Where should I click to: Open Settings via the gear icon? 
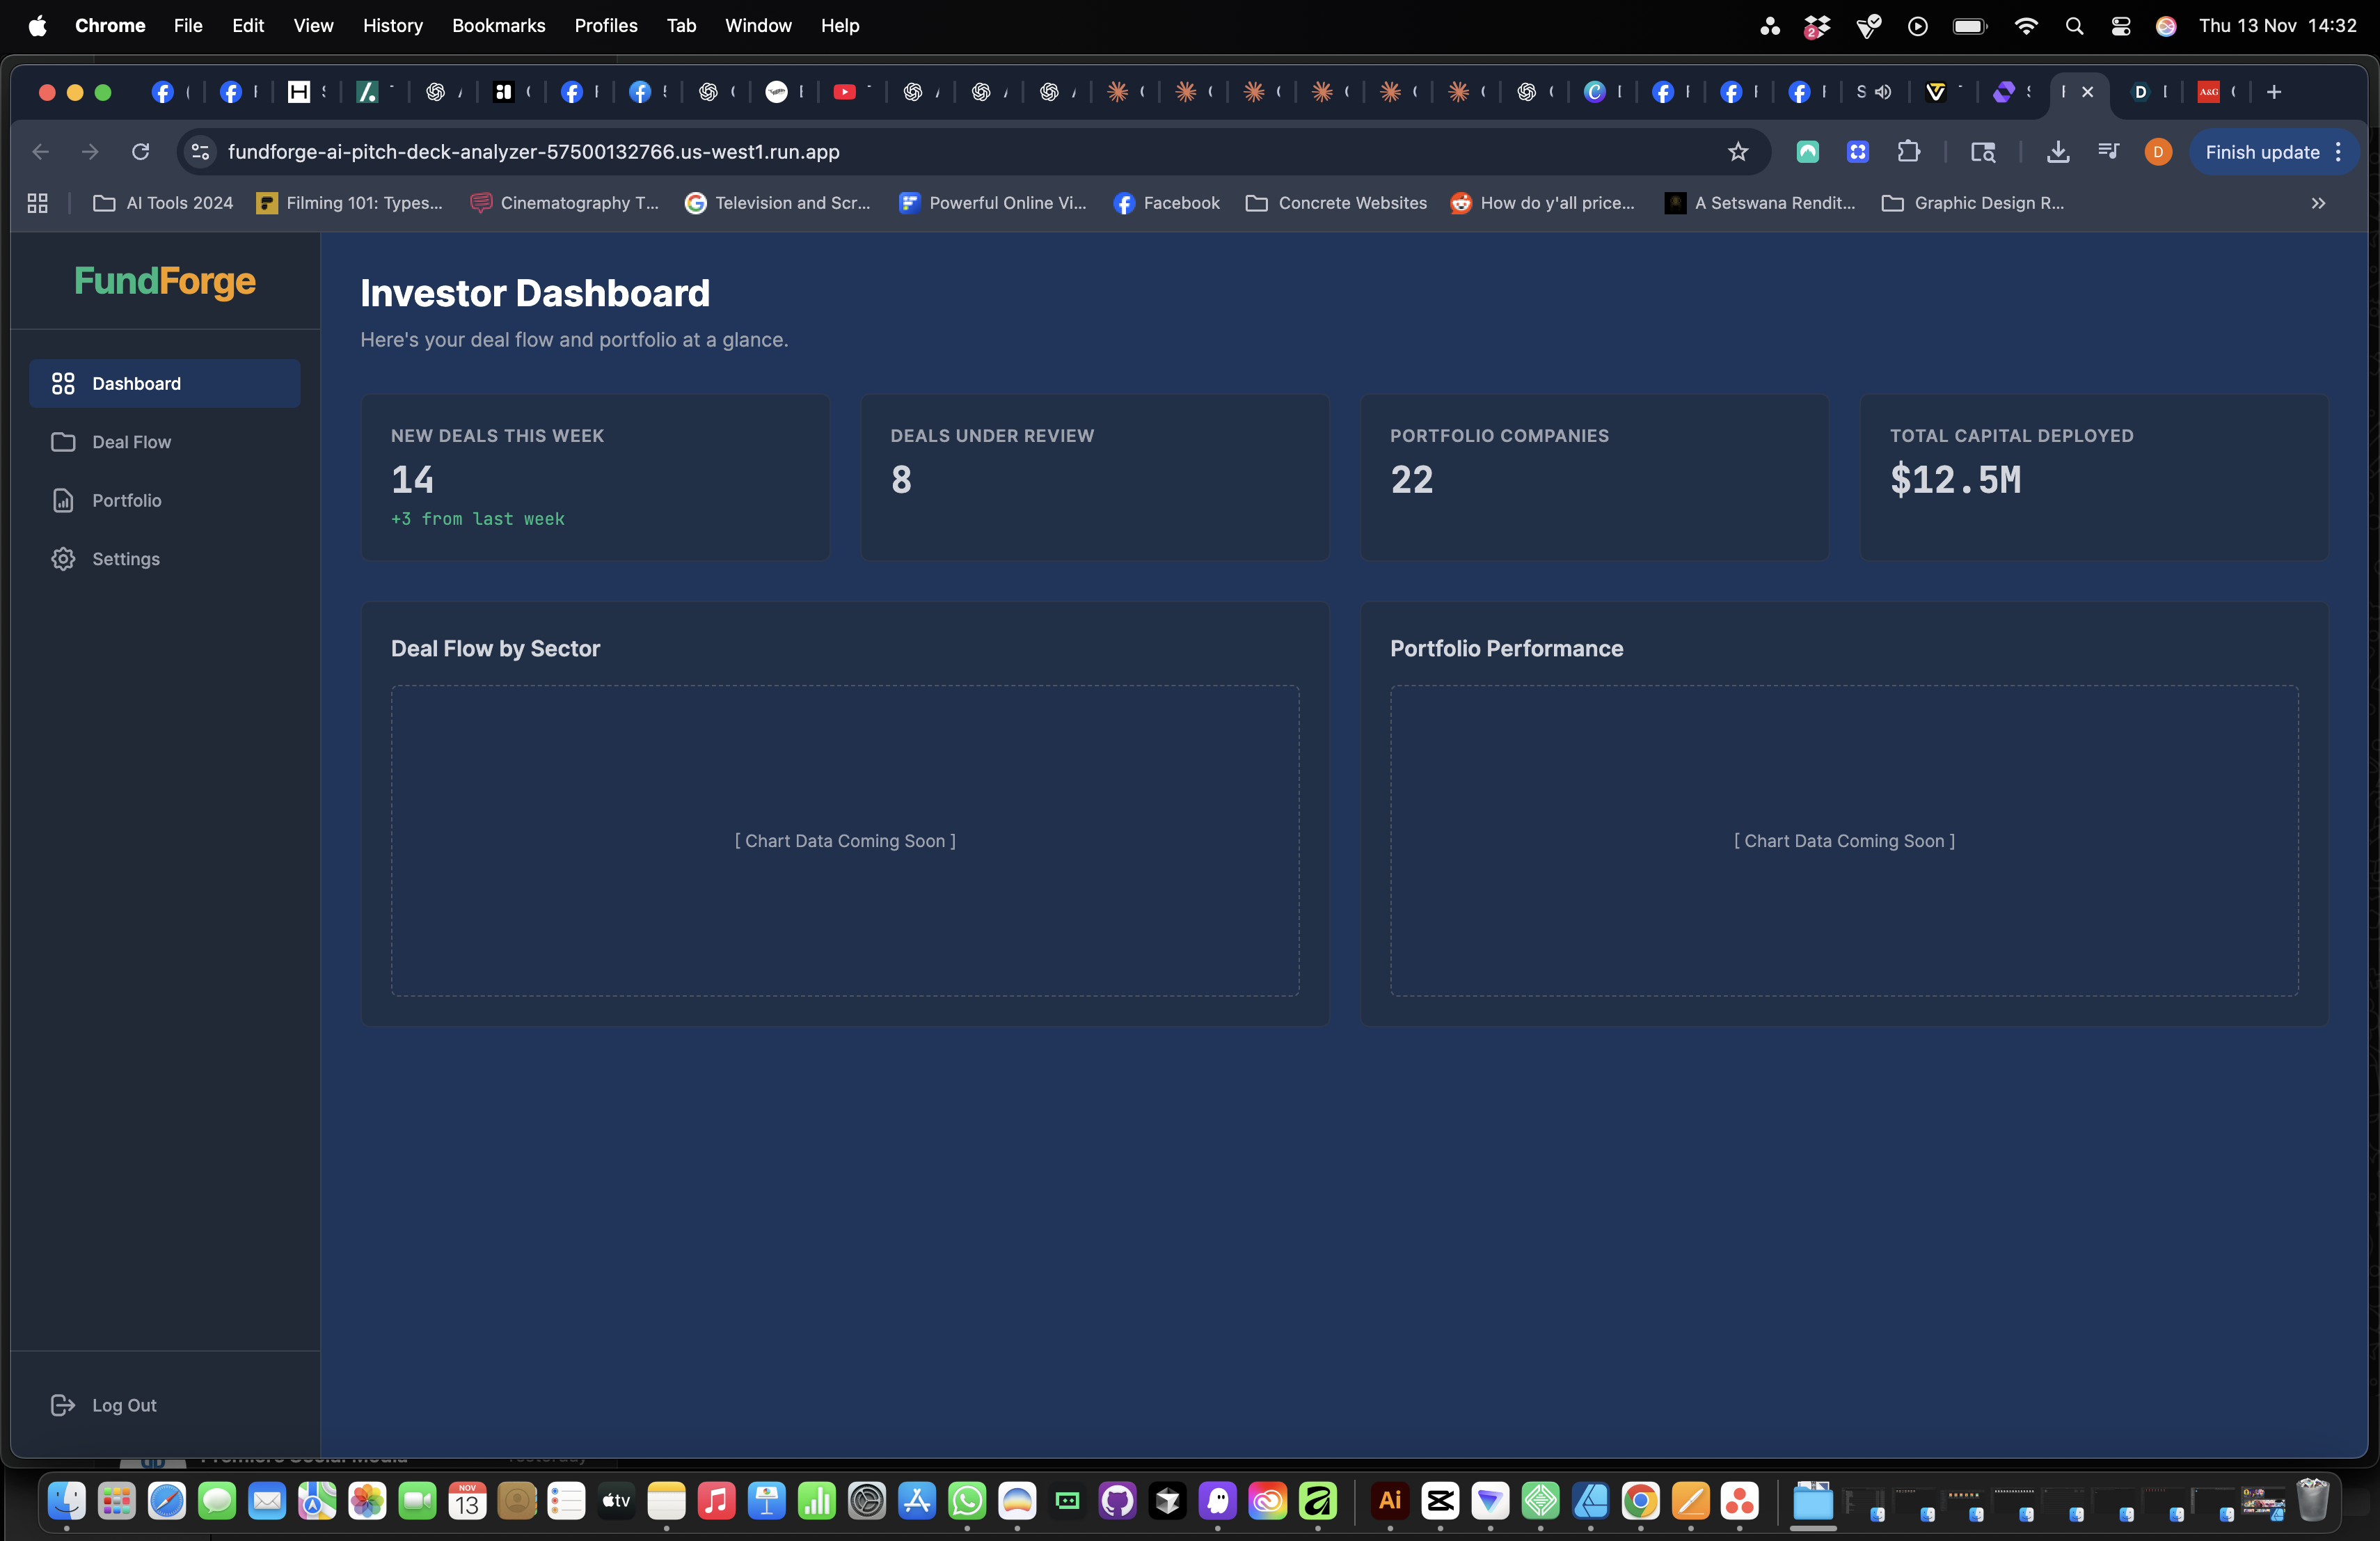[63, 559]
